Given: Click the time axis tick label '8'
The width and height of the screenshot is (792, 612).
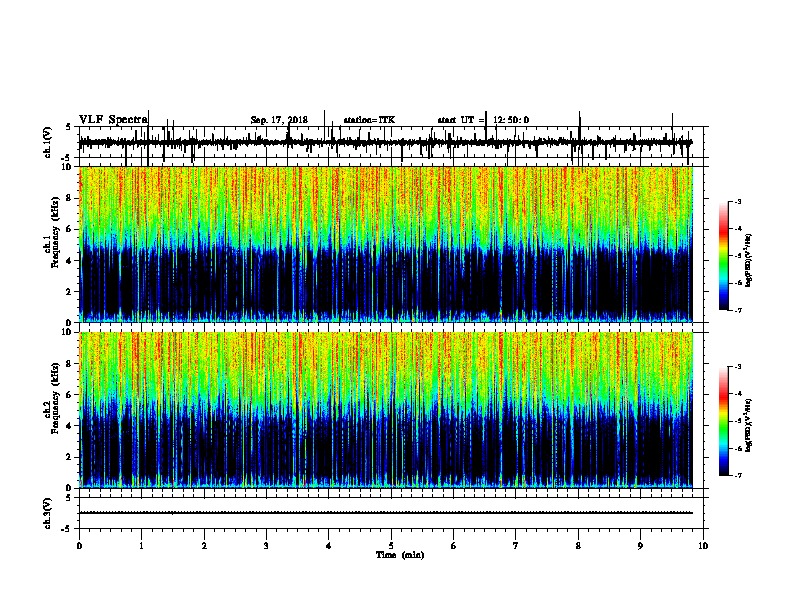Looking at the screenshot, I should click(x=578, y=546).
